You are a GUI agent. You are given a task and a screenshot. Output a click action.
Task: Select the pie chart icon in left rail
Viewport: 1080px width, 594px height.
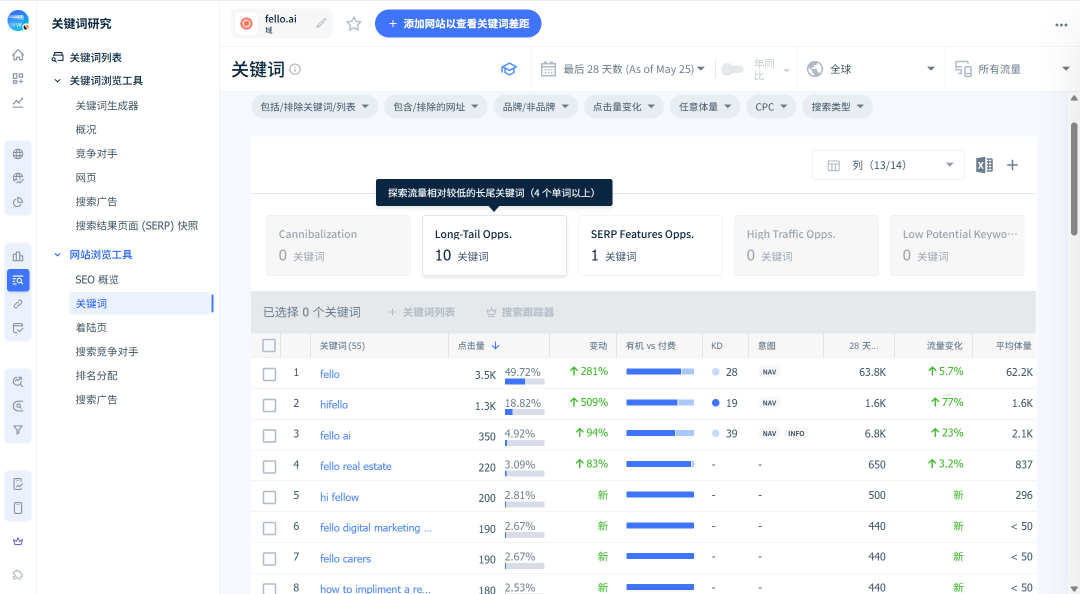pyautogui.click(x=18, y=202)
